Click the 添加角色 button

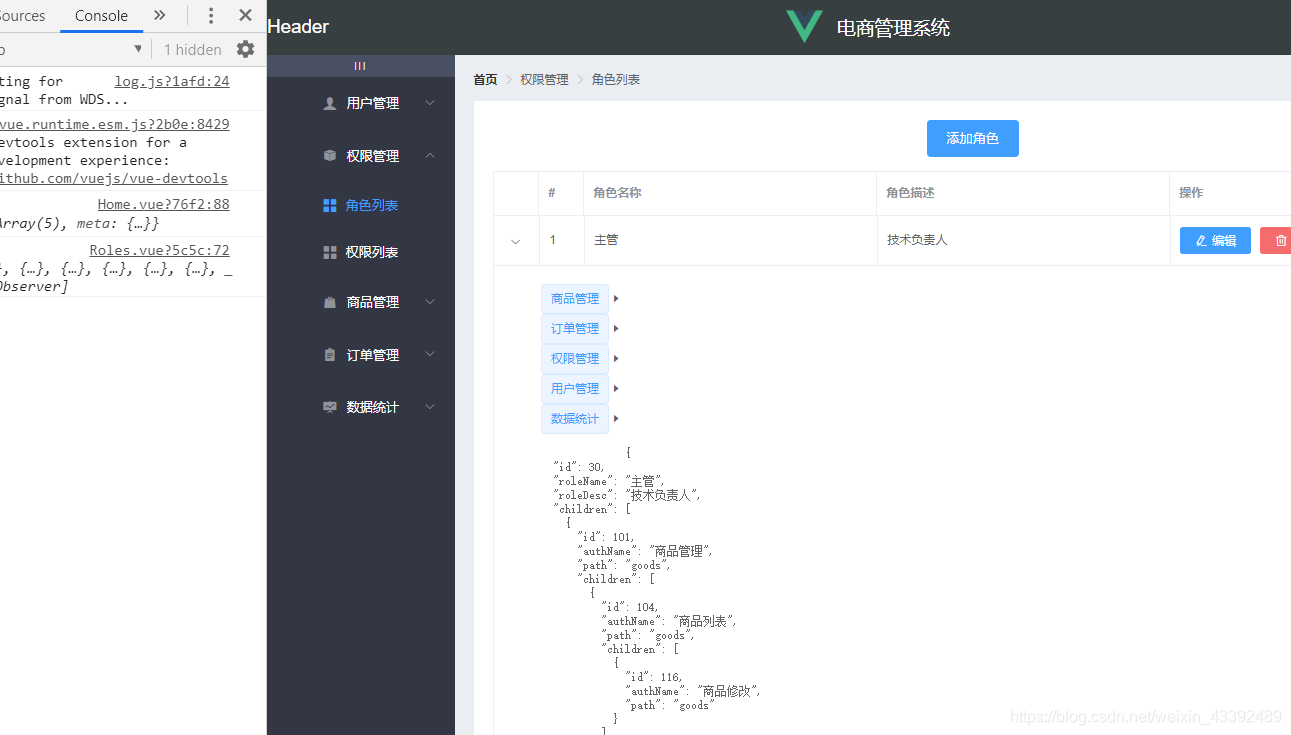point(973,138)
